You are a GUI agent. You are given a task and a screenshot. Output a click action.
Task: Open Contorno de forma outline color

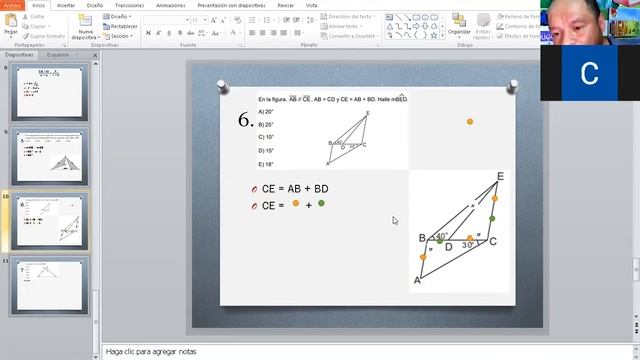click(518, 27)
